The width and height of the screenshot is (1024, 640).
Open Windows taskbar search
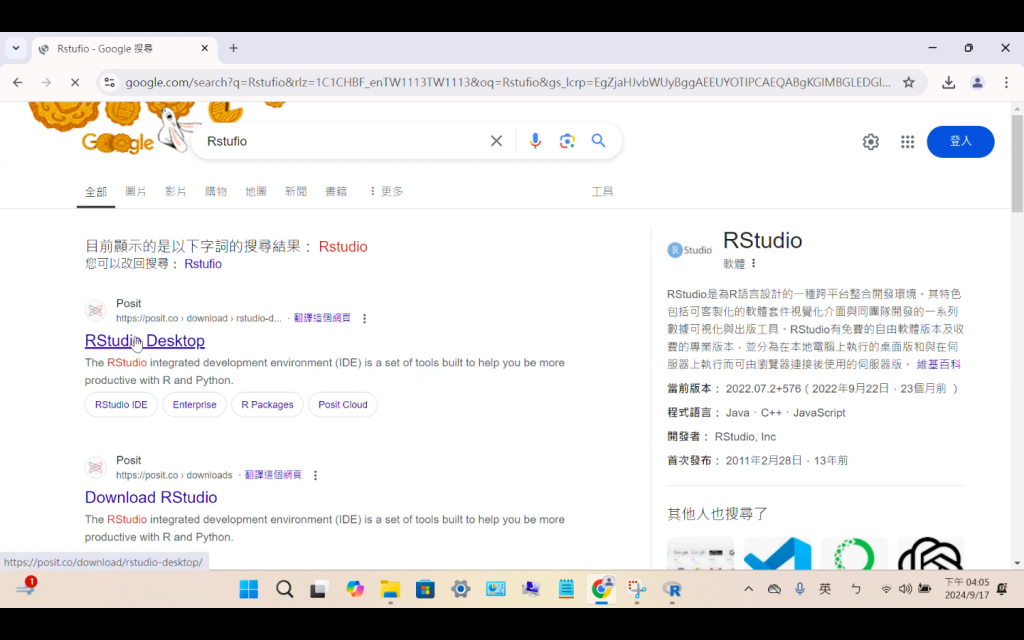tap(284, 589)
